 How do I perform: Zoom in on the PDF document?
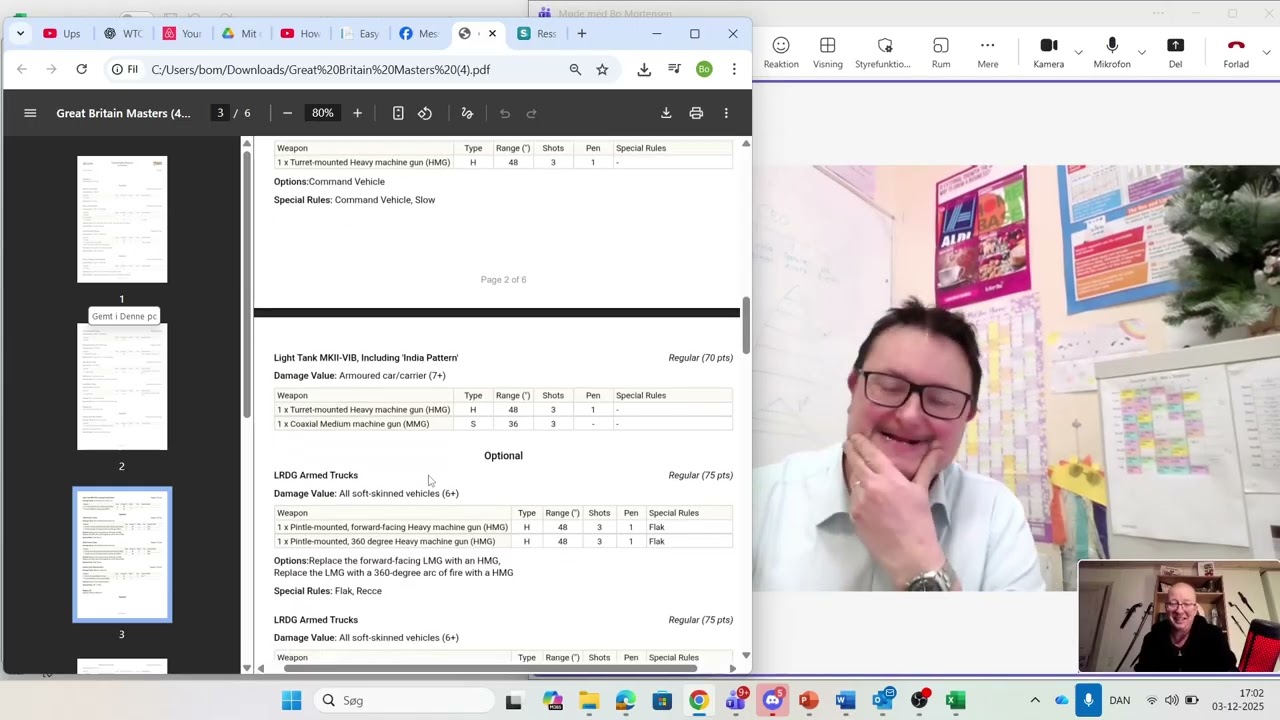click(357, 113)
